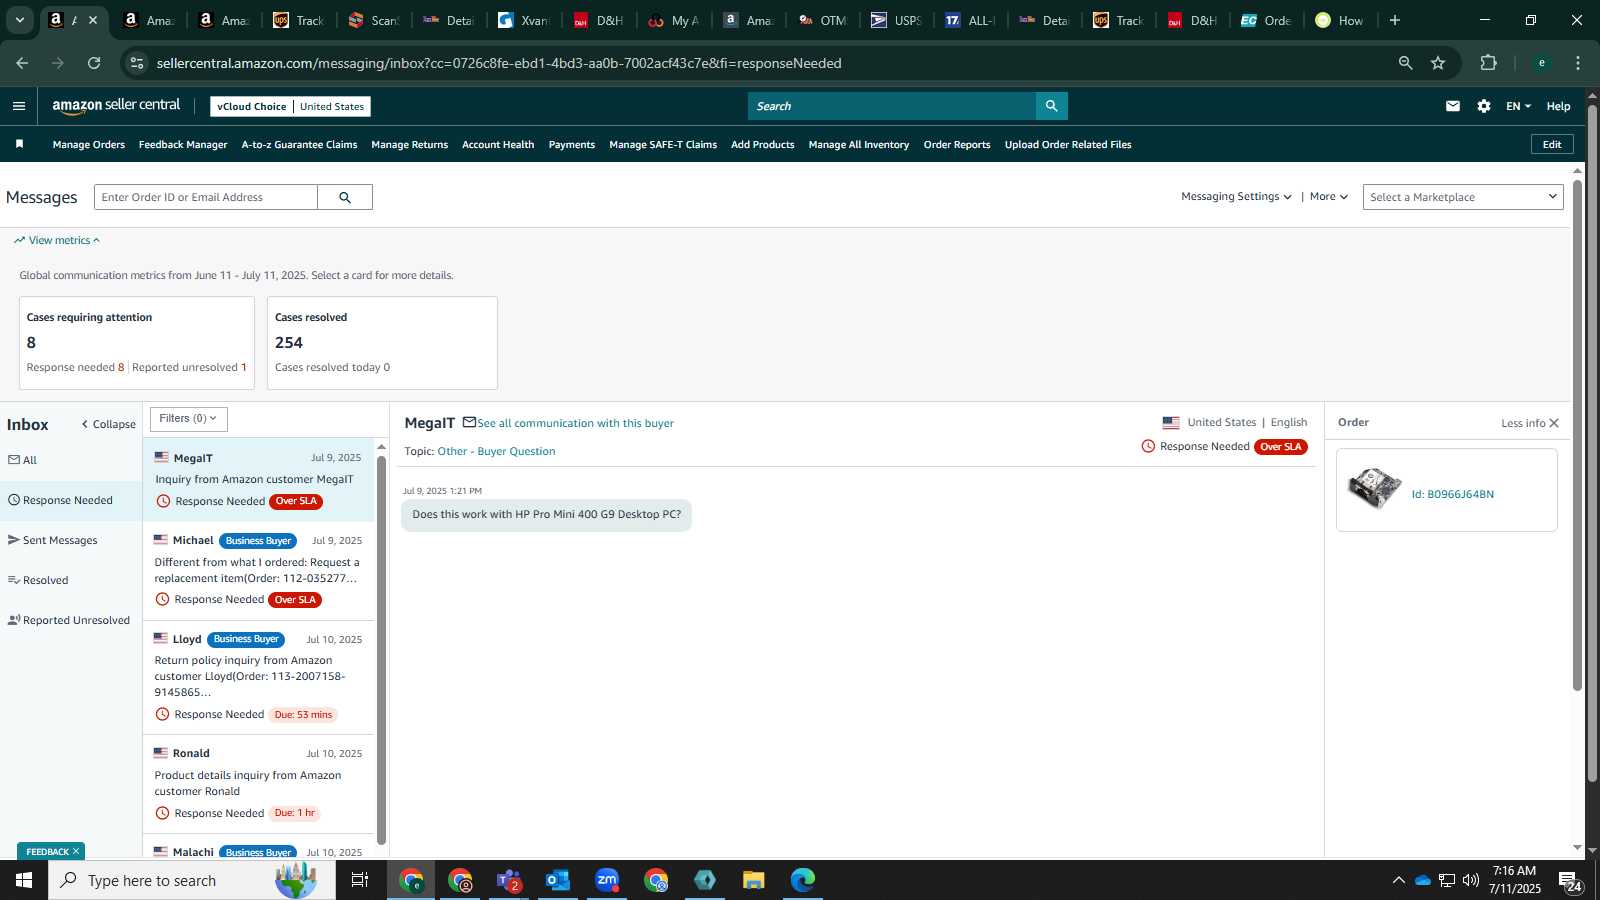
Task: Click the envelope icon beside See all communication
Action: click(469, 423)
